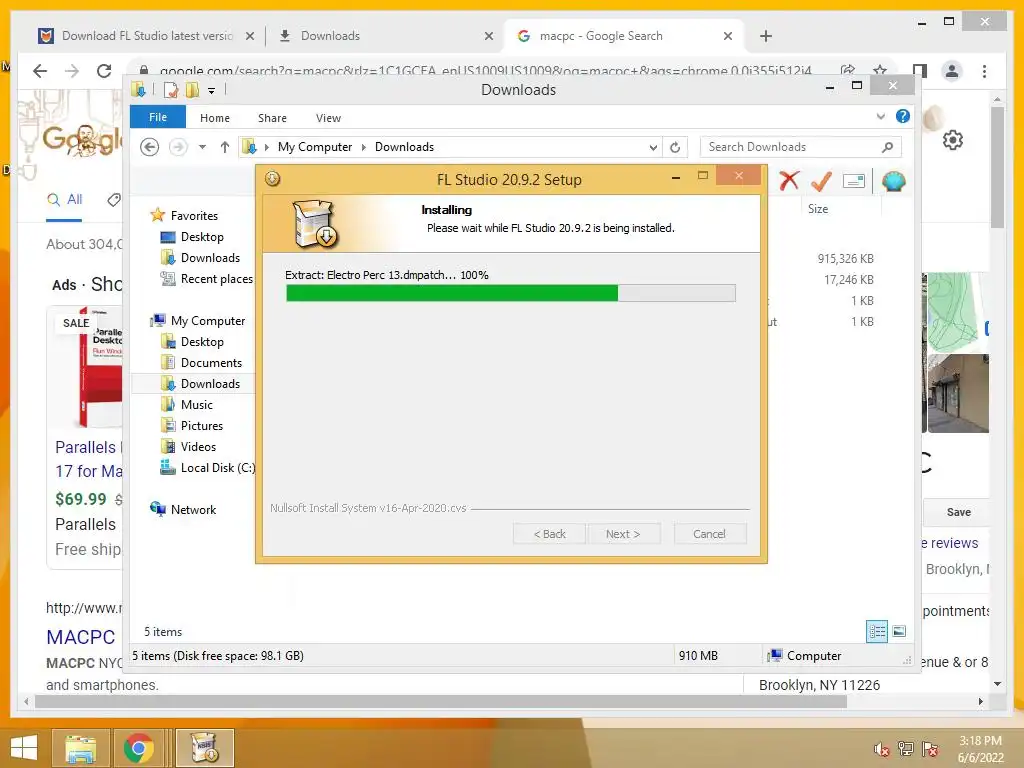Click the Chrome horizontal scrollbar

click(441, 701)
